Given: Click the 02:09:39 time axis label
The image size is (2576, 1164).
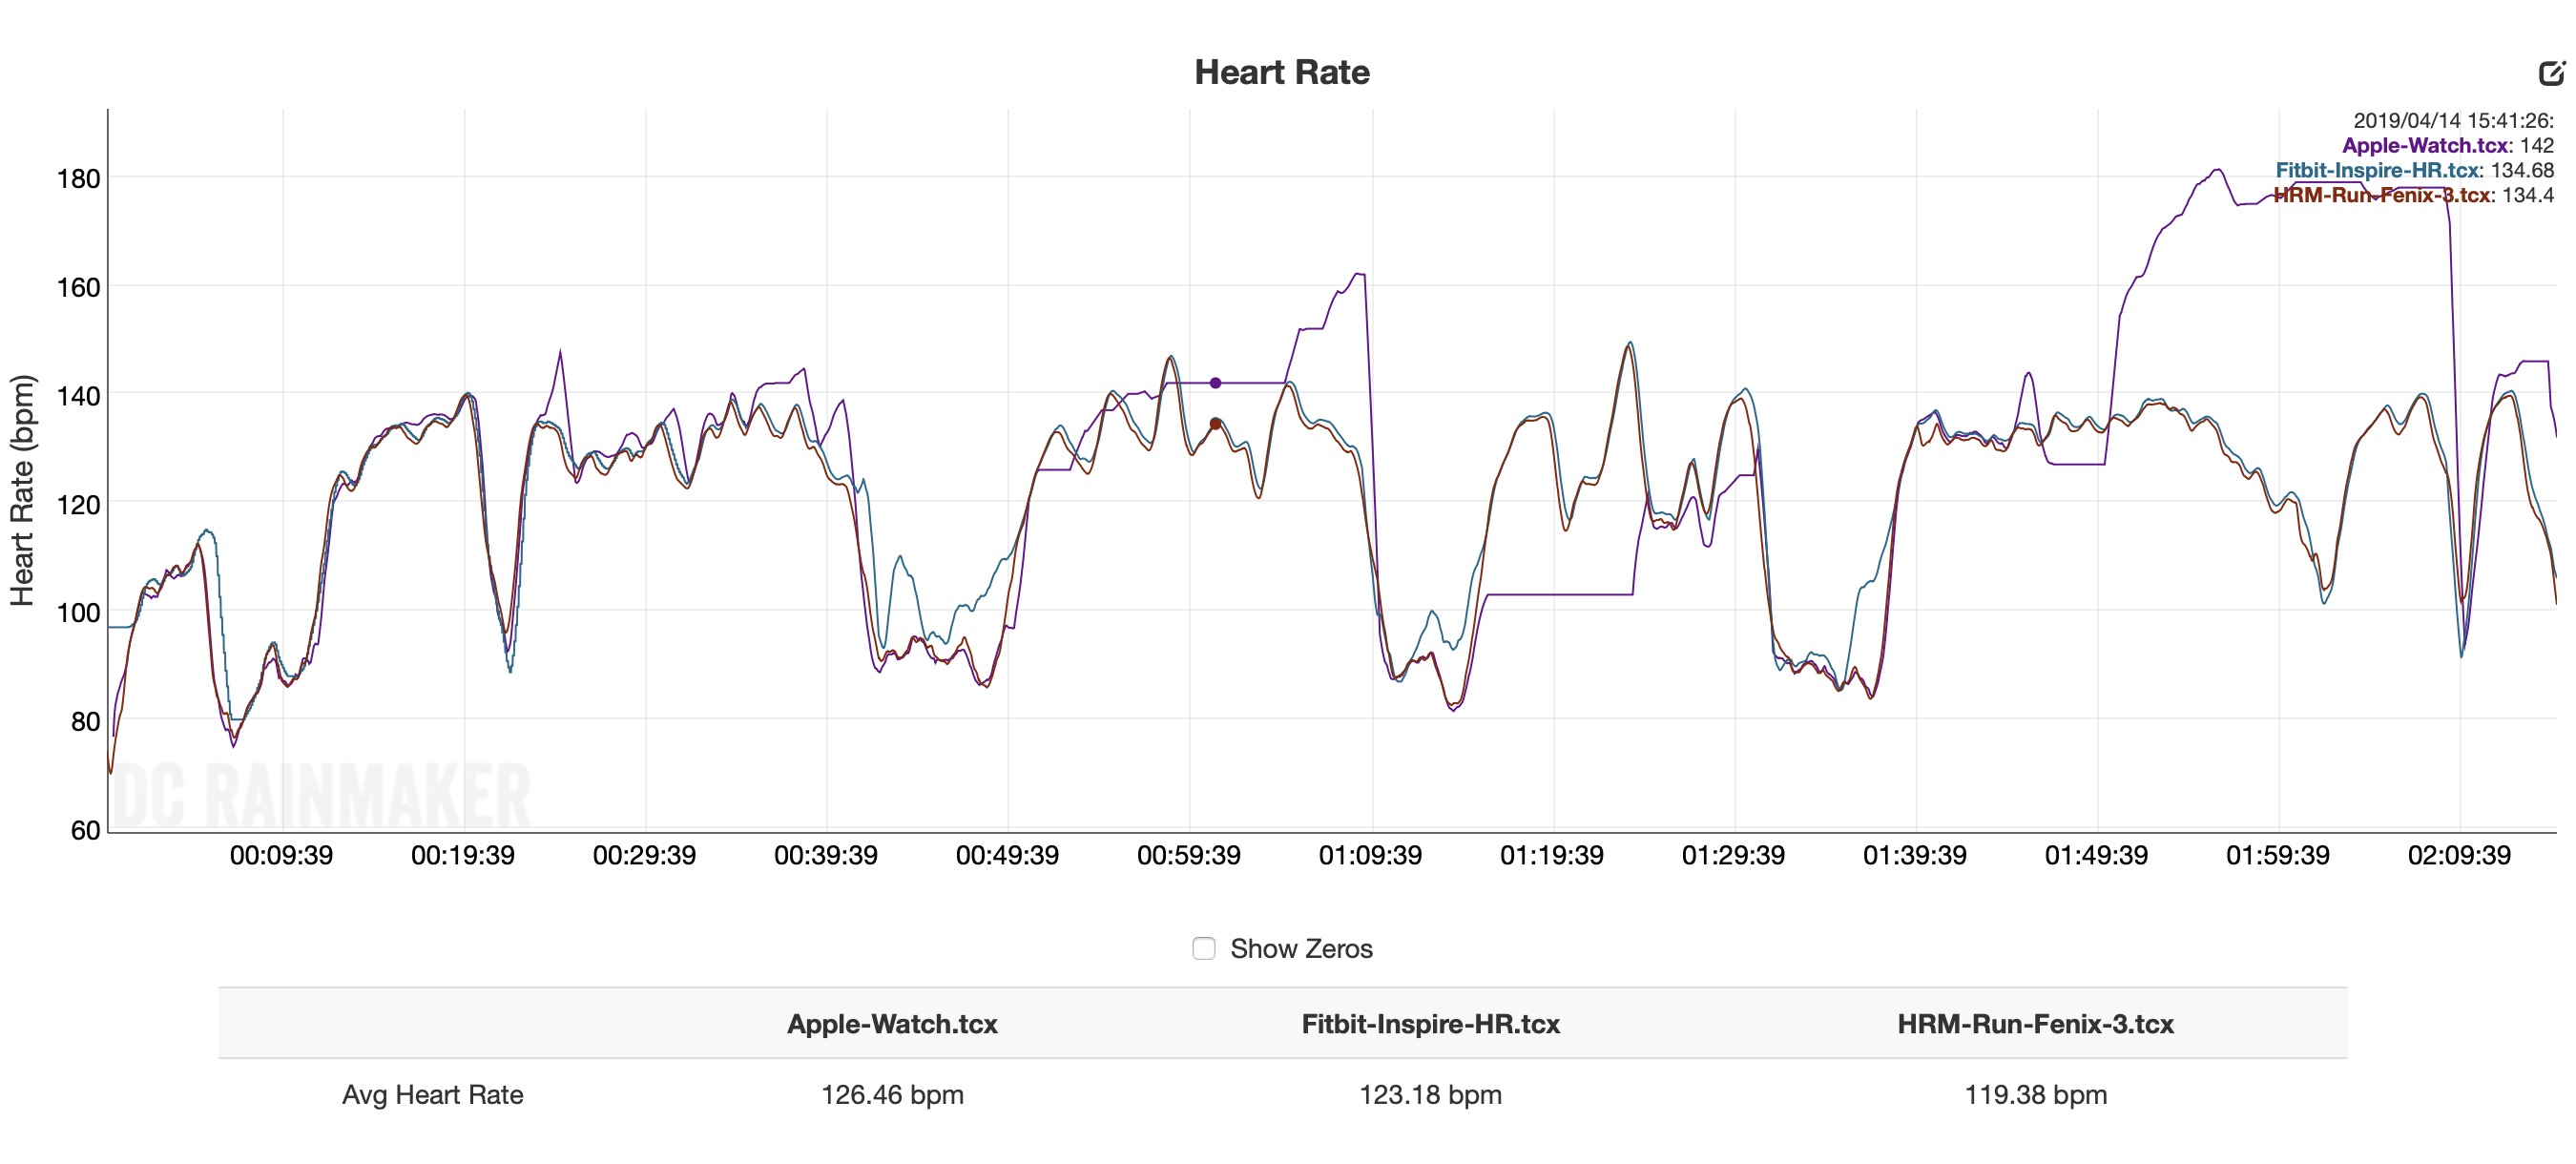Looking at the screenshot, I should (2459, 855).
